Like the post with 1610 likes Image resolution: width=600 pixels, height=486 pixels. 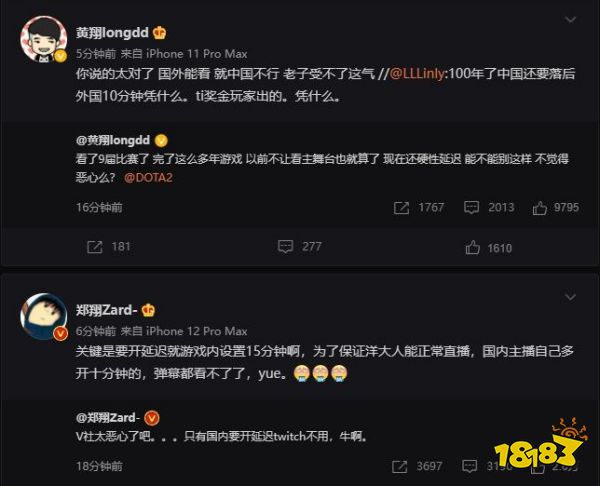tap(473, 248)
